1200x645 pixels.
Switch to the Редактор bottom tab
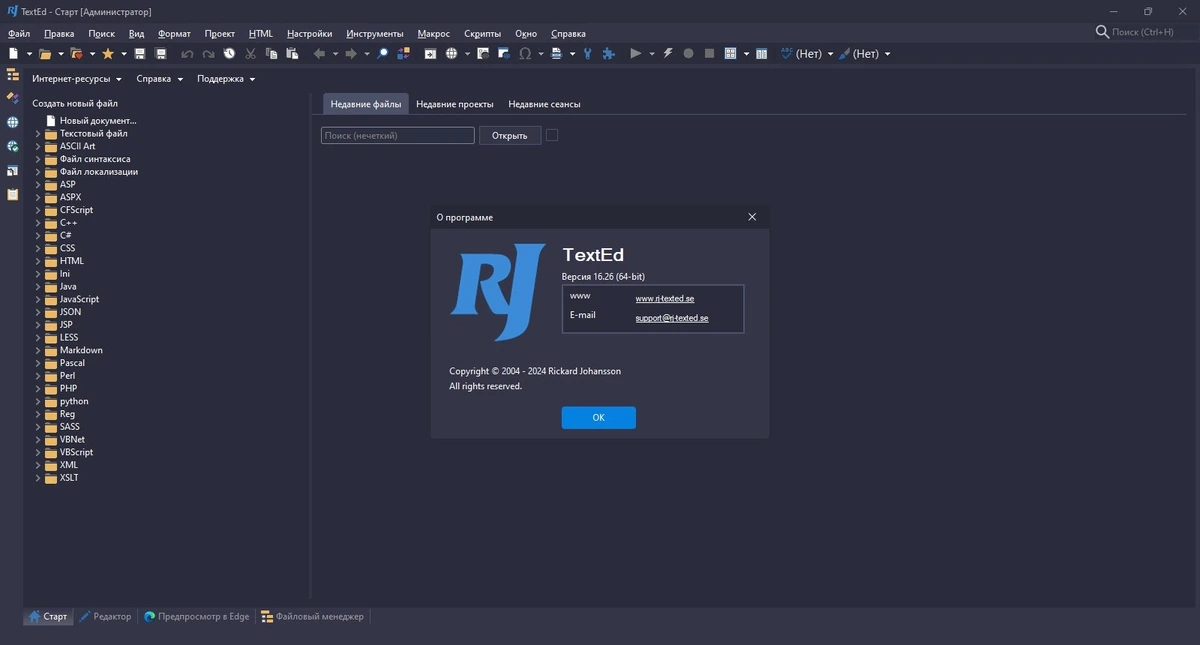pyautogui.click(x=106, y=617)
